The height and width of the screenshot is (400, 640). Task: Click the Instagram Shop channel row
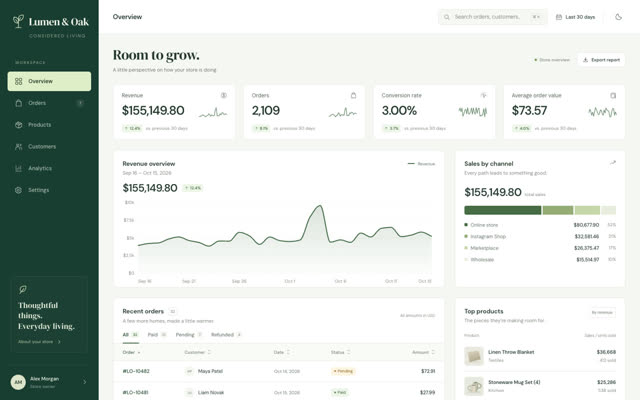[x=540, y=236]
